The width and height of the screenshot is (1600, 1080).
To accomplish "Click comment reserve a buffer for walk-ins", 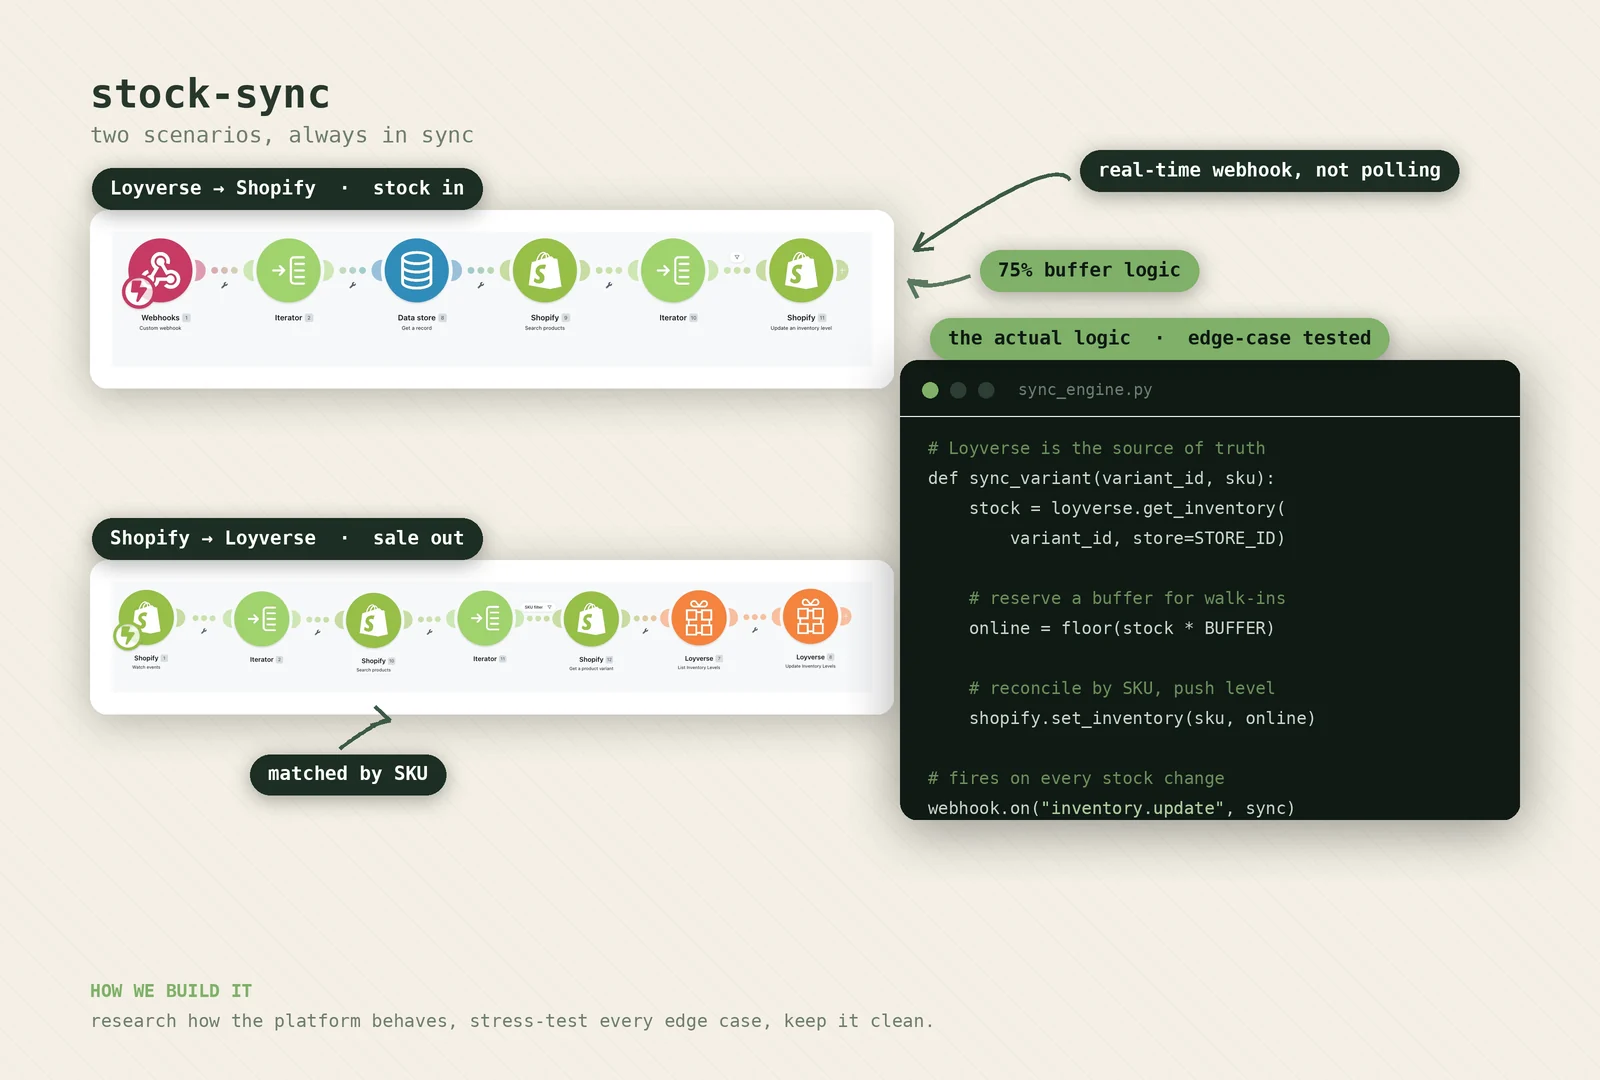I will (x=1127, y=598).
